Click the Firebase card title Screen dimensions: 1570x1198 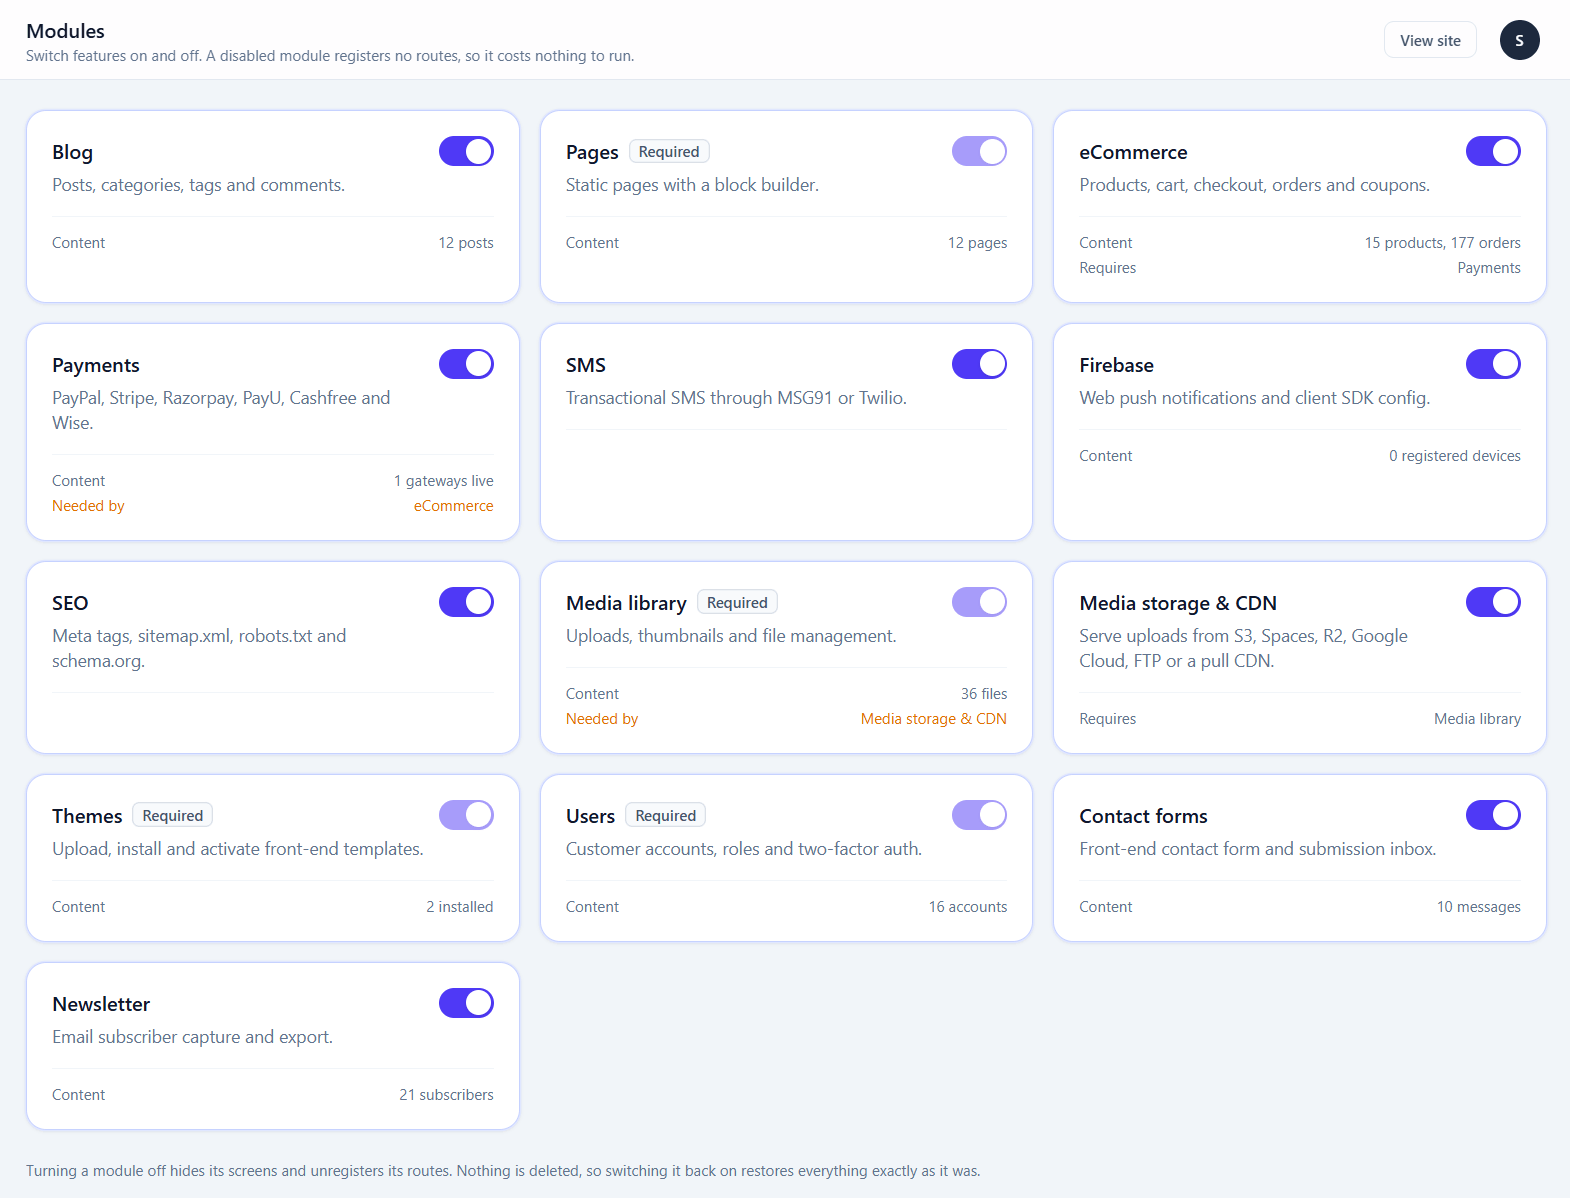(x=1116, y=365)
